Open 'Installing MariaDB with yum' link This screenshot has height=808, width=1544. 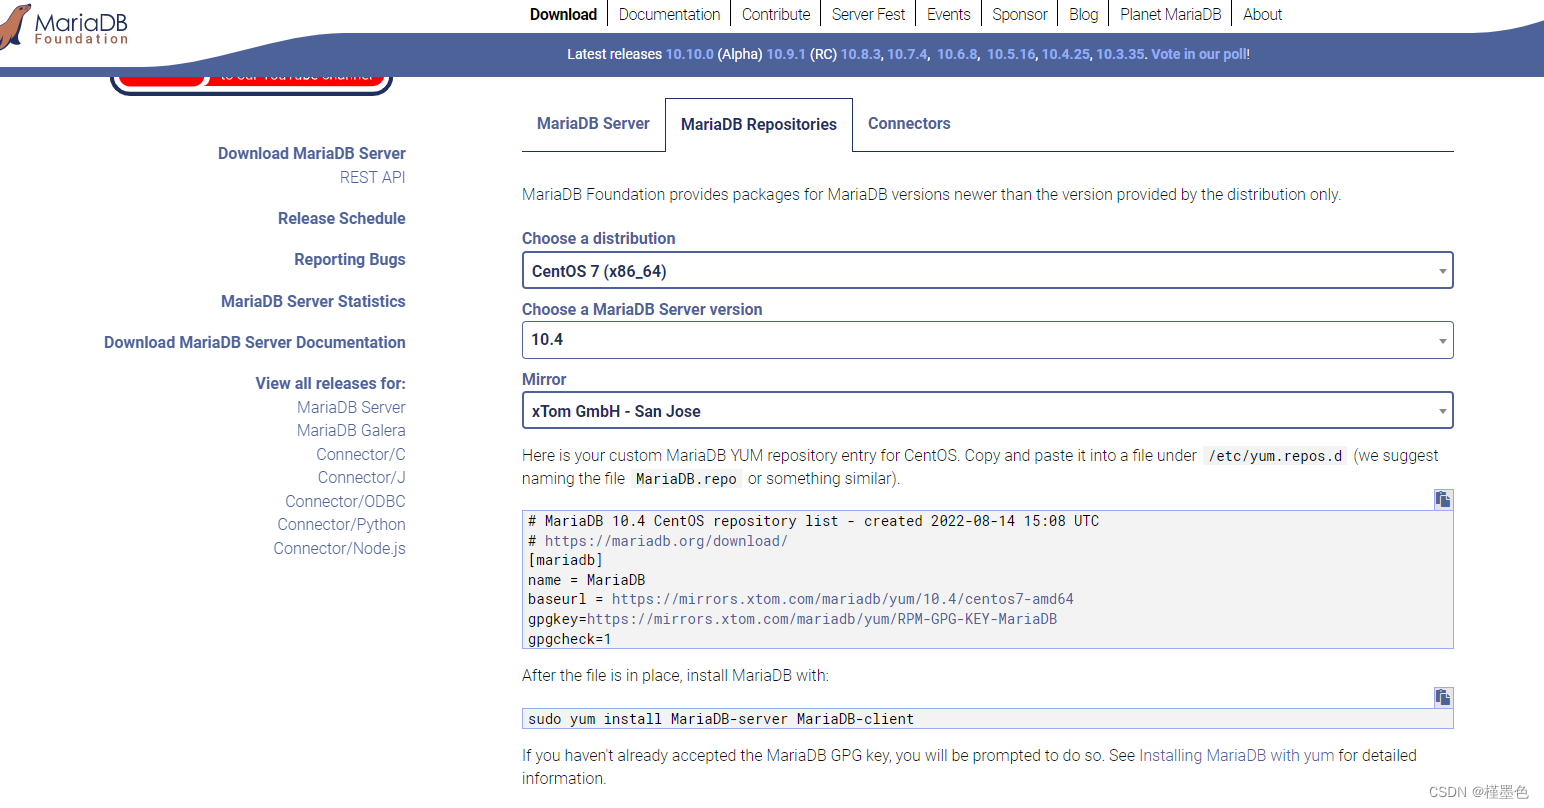[x=1236, y=755]
